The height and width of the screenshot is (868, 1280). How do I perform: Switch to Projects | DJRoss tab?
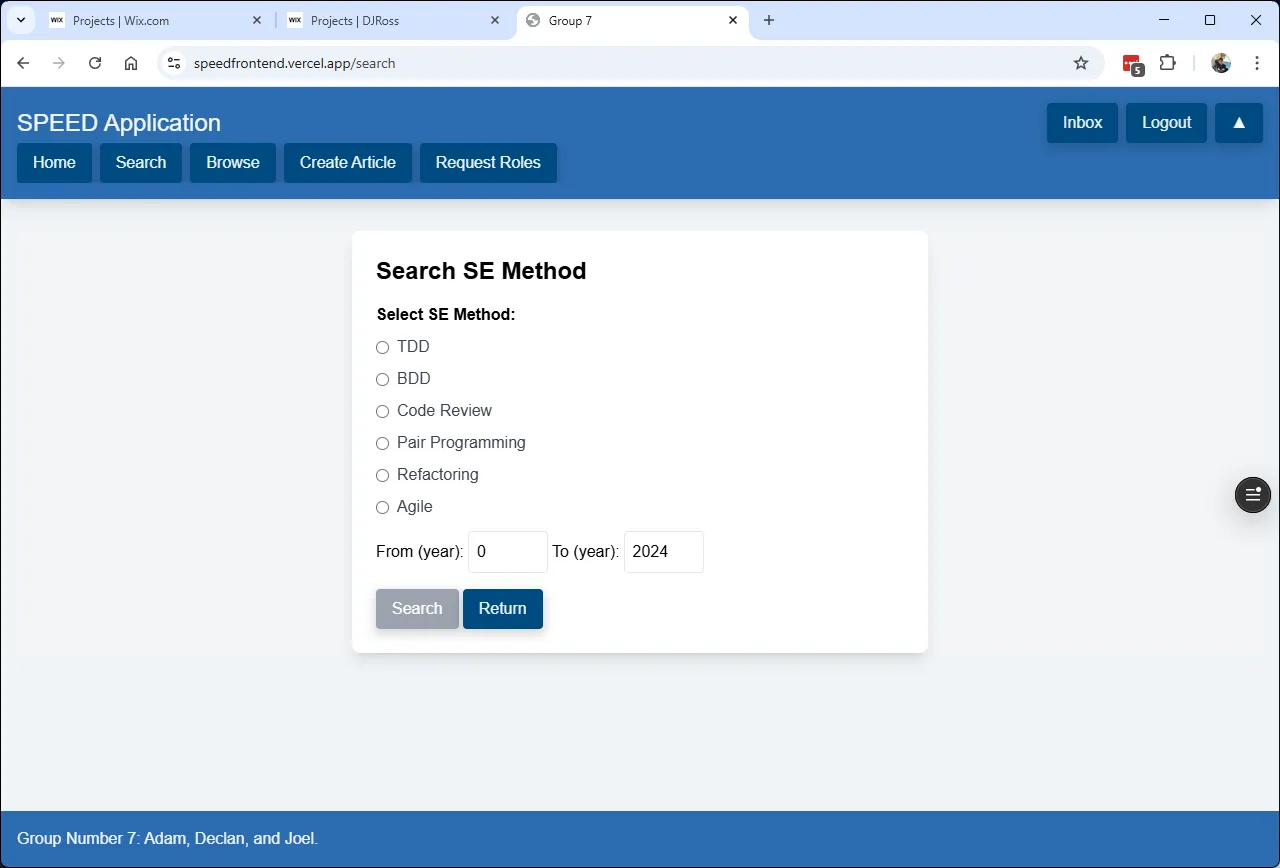tap(395, 20)
